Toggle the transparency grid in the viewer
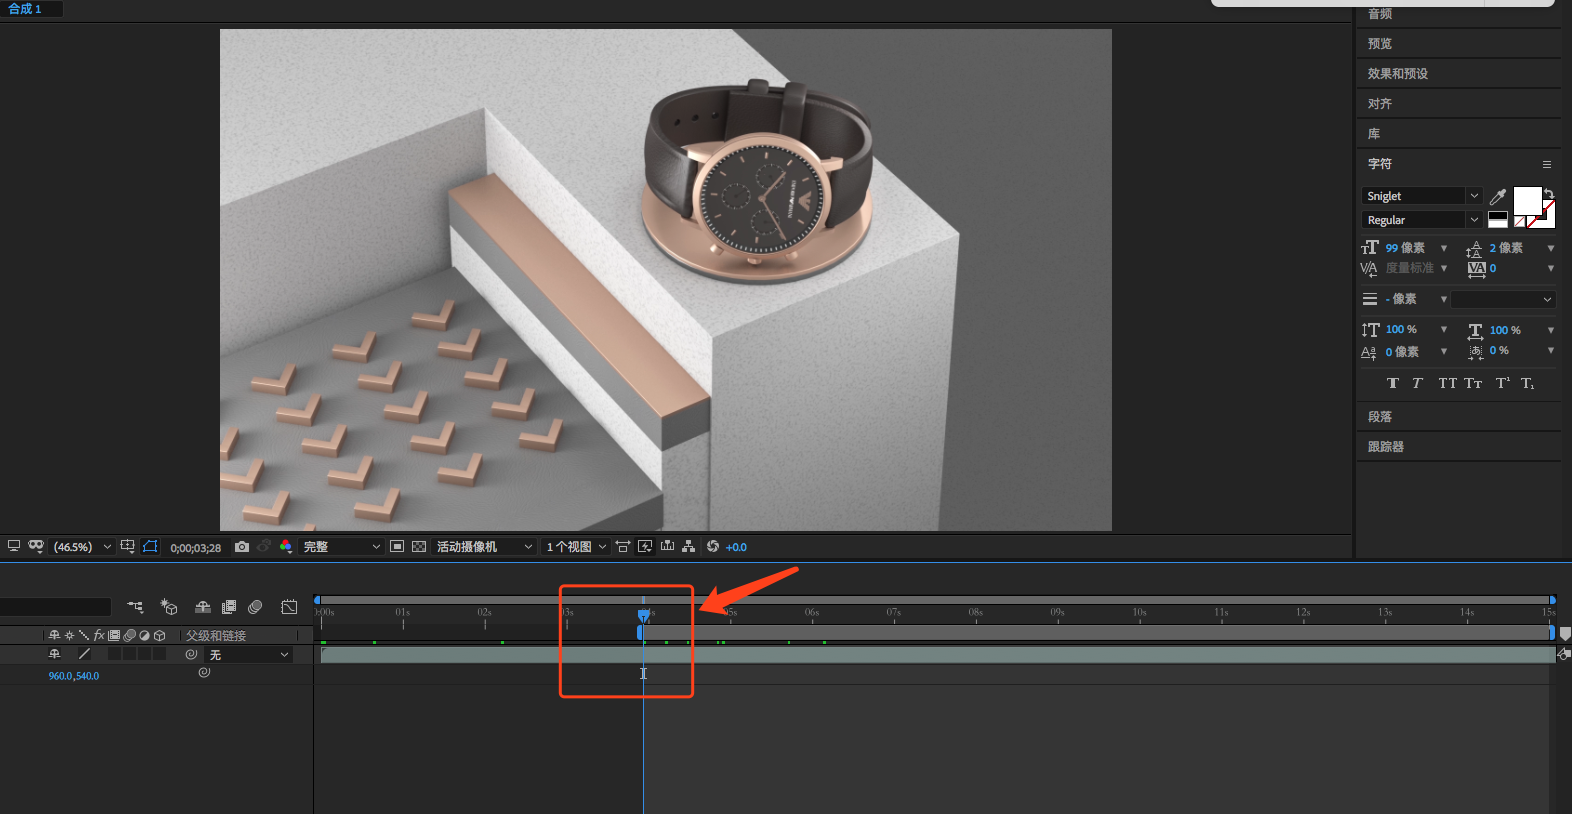 (419, 547)
